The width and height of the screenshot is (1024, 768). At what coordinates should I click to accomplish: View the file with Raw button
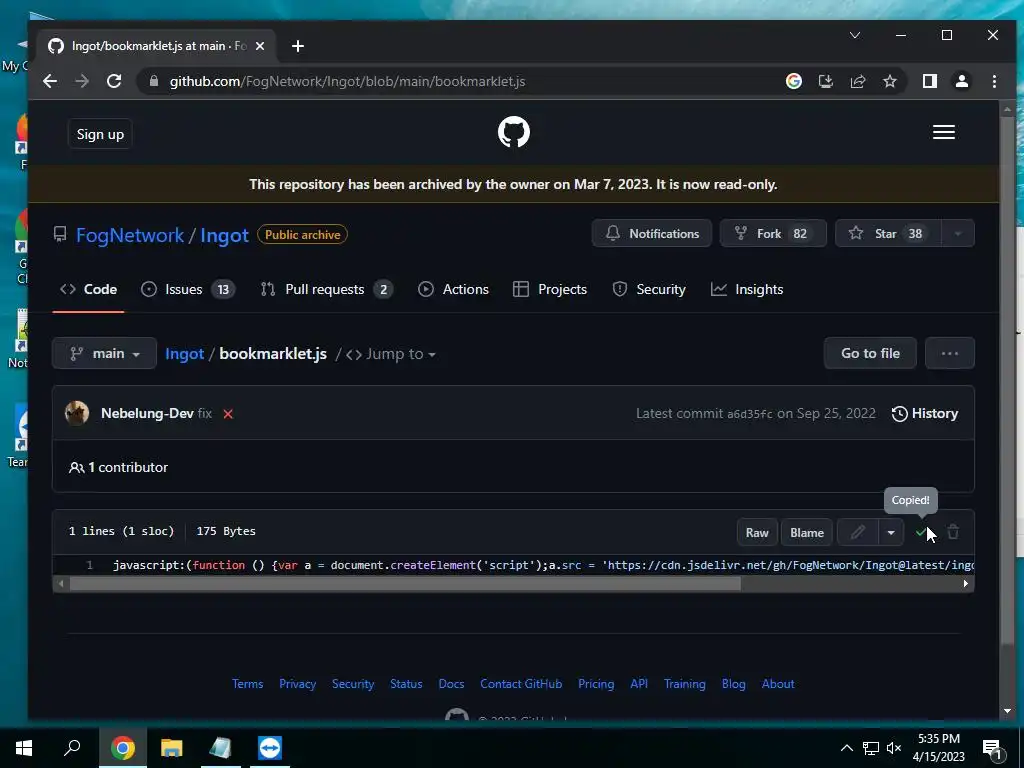click(x=758, y=532)
